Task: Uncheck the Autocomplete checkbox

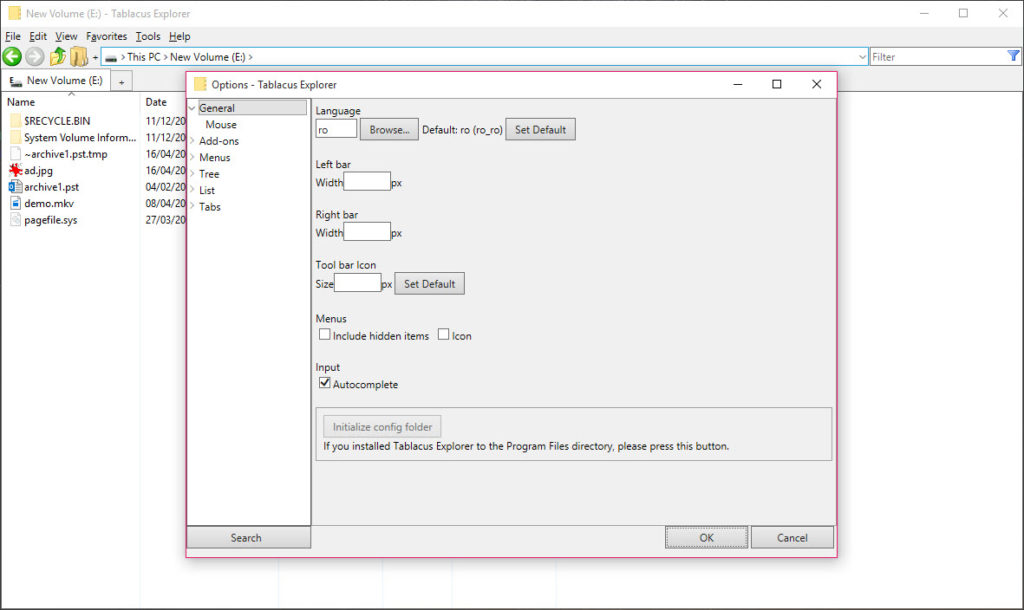Action: (x=325, y=383)
